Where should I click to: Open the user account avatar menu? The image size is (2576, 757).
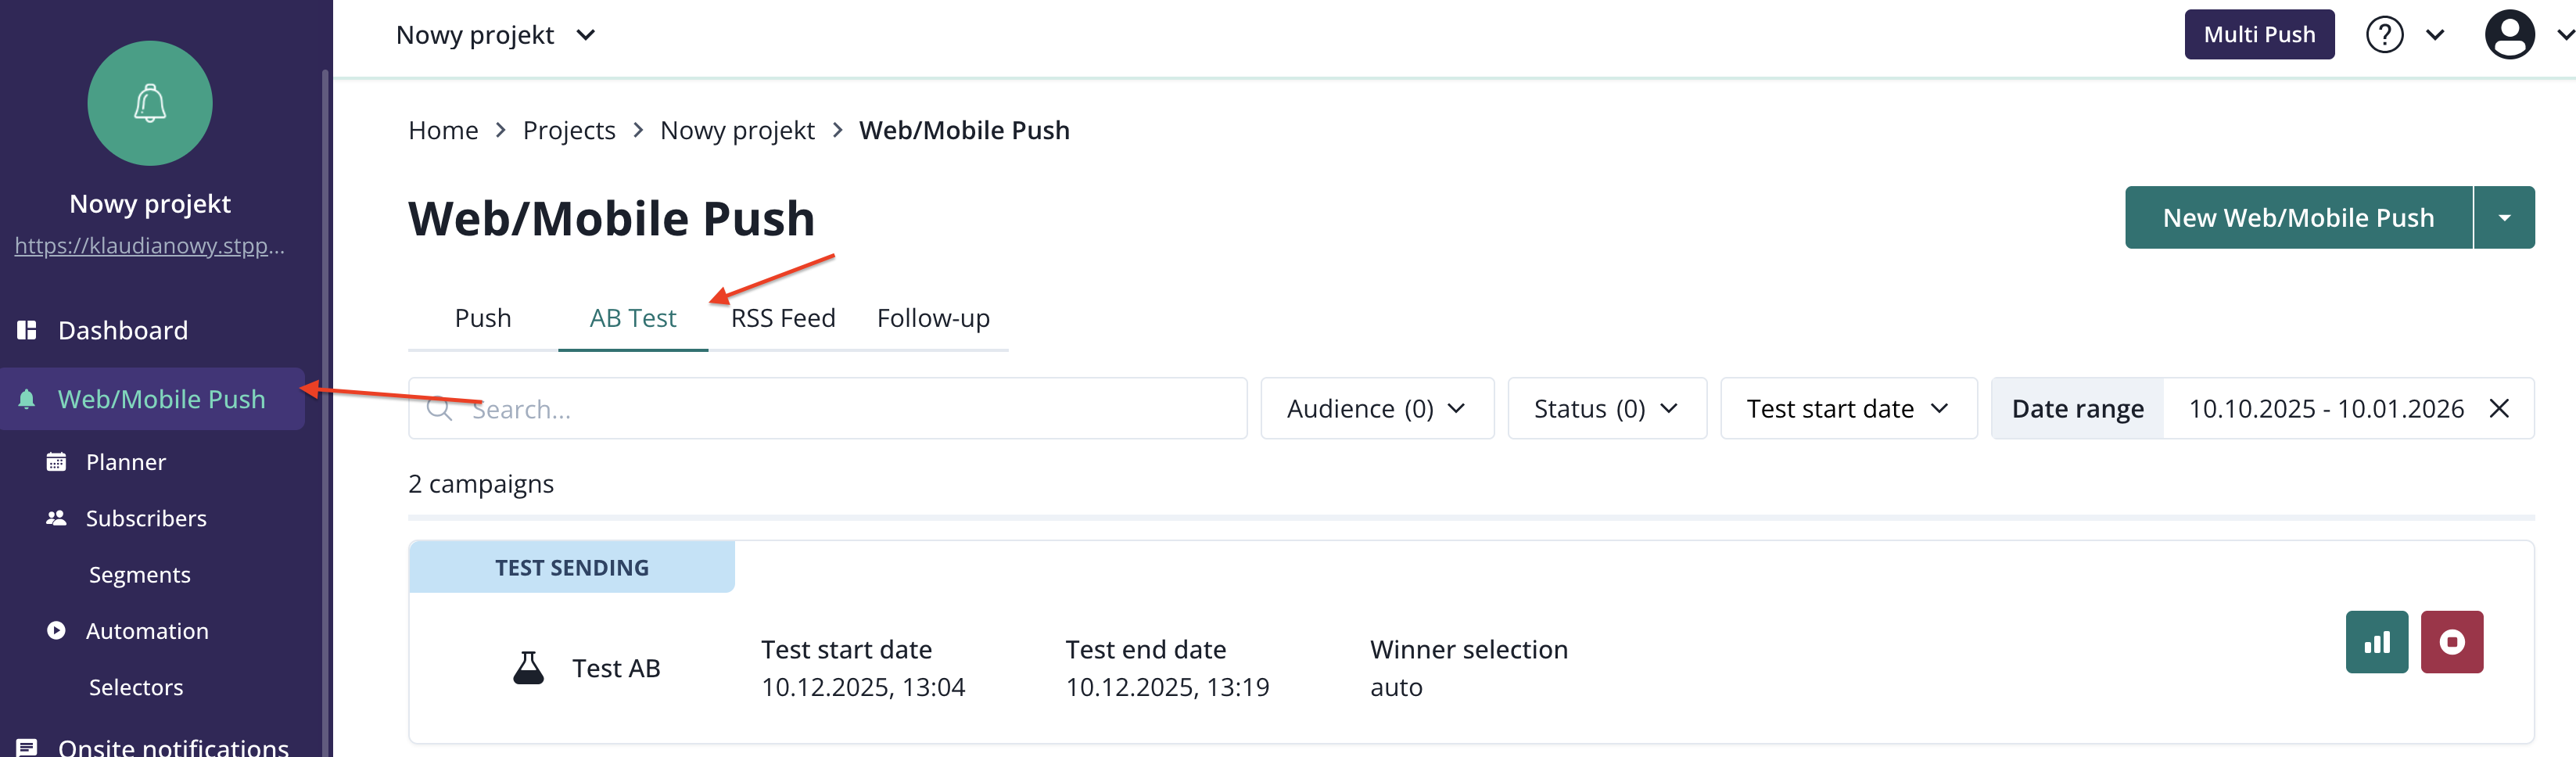2509,35
